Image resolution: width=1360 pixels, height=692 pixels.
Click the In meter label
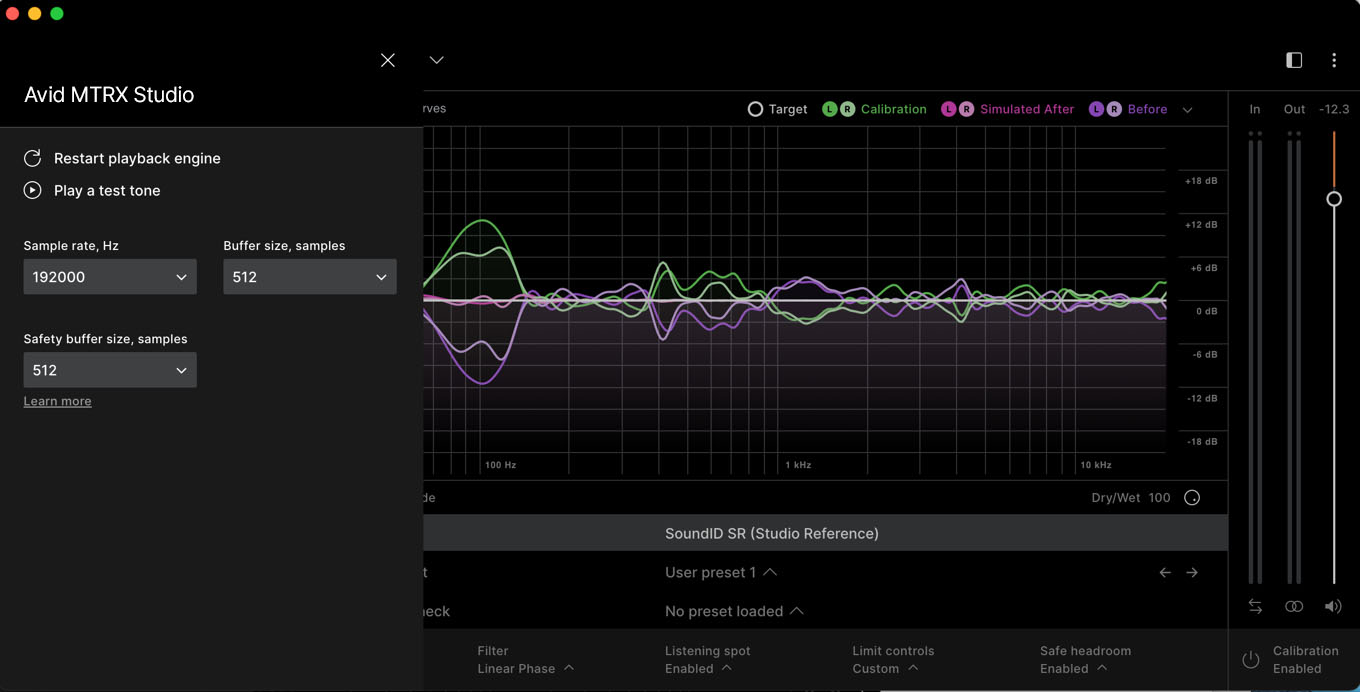[x=1255, y=109]
